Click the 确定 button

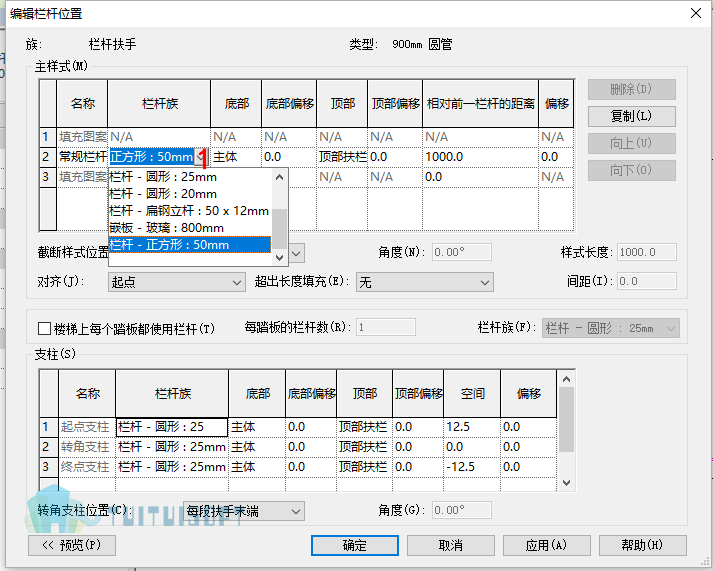[x=355, y=545]
